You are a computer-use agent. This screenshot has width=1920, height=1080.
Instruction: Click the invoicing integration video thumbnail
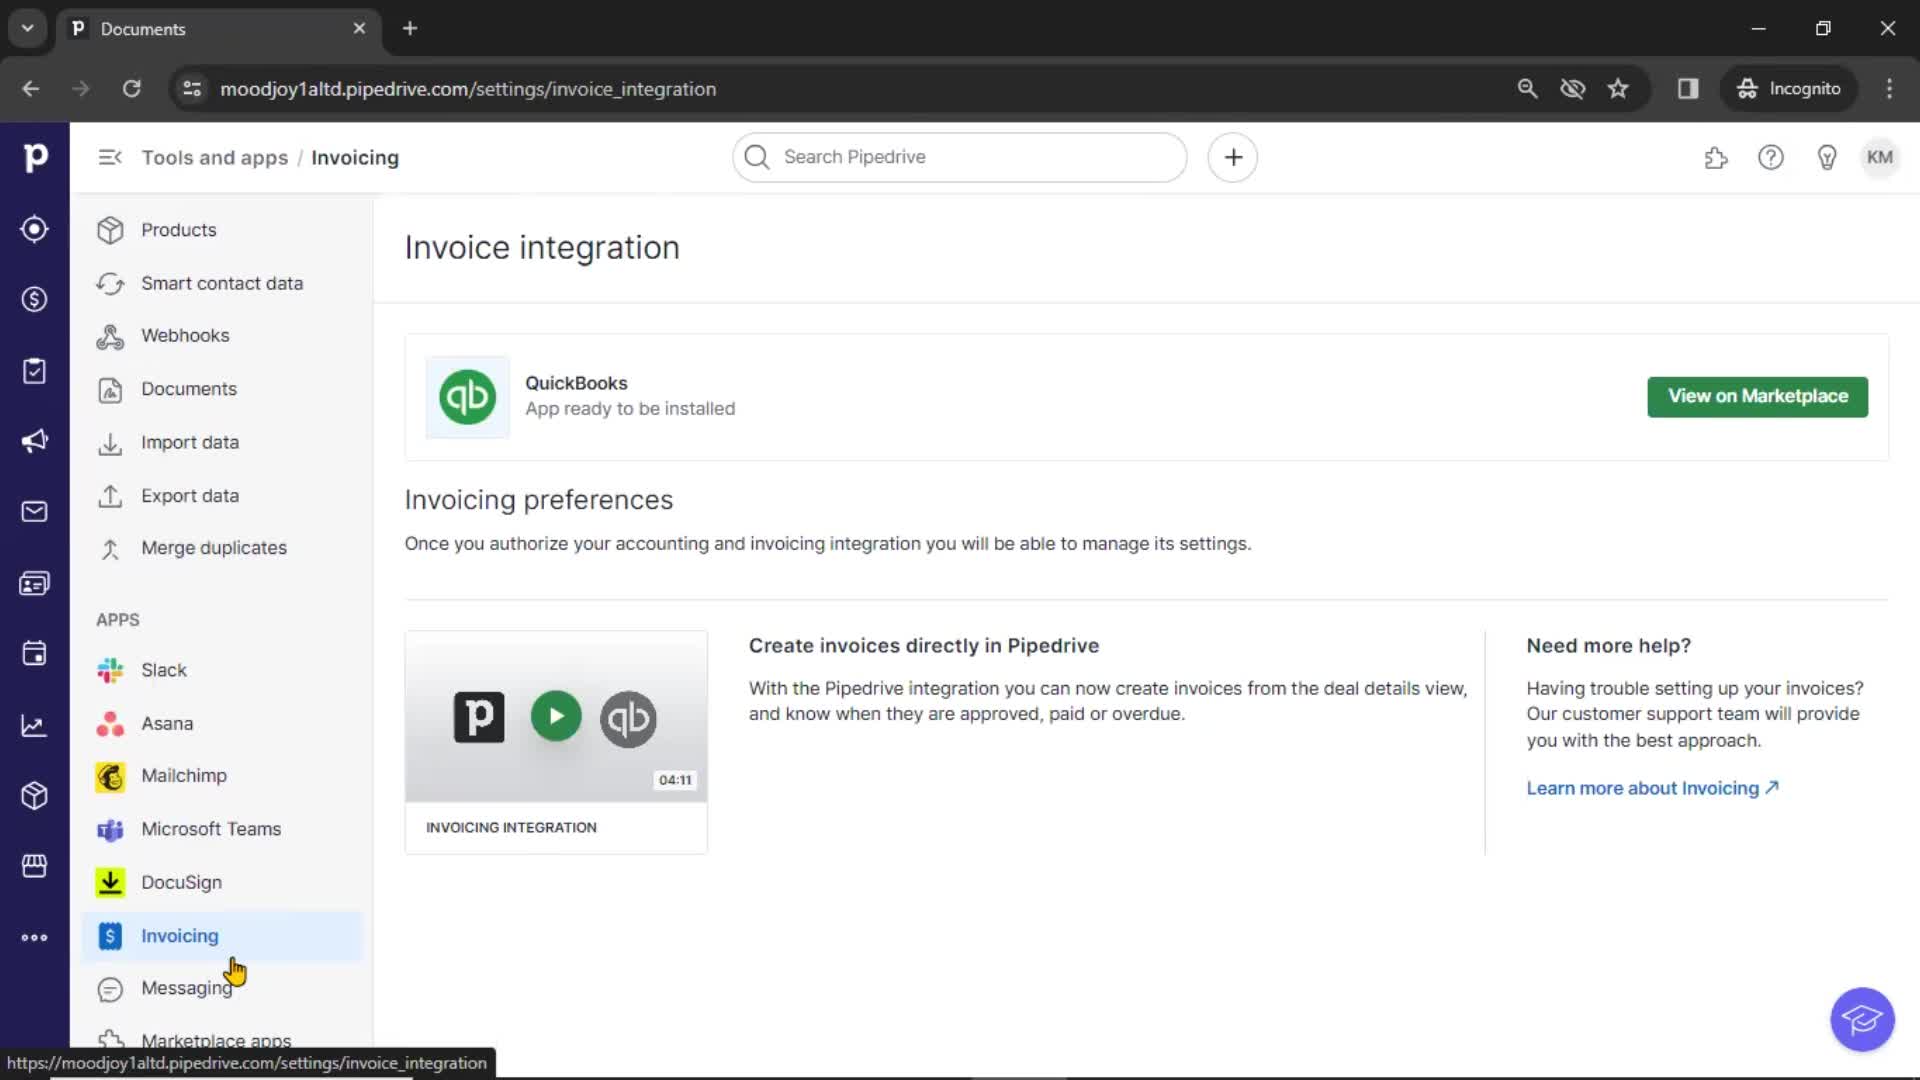(555, 716)
